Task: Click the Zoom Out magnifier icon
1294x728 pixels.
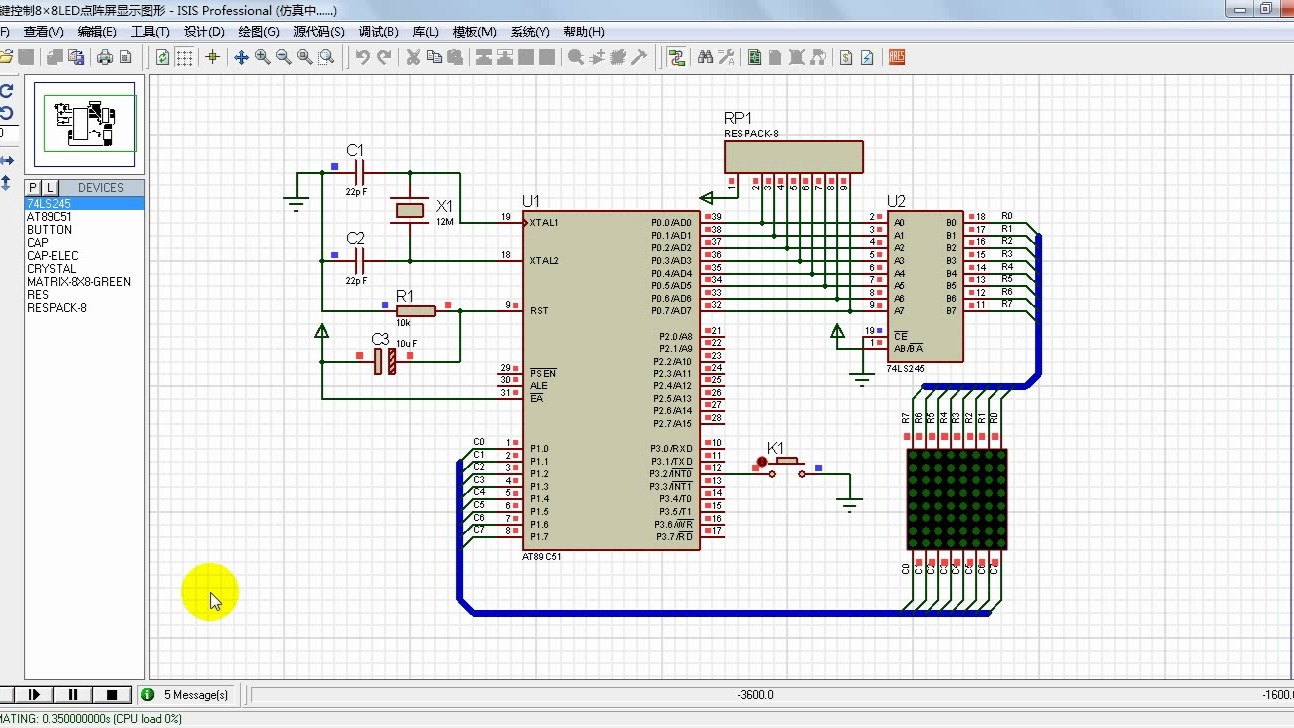Action: (283, 57)
